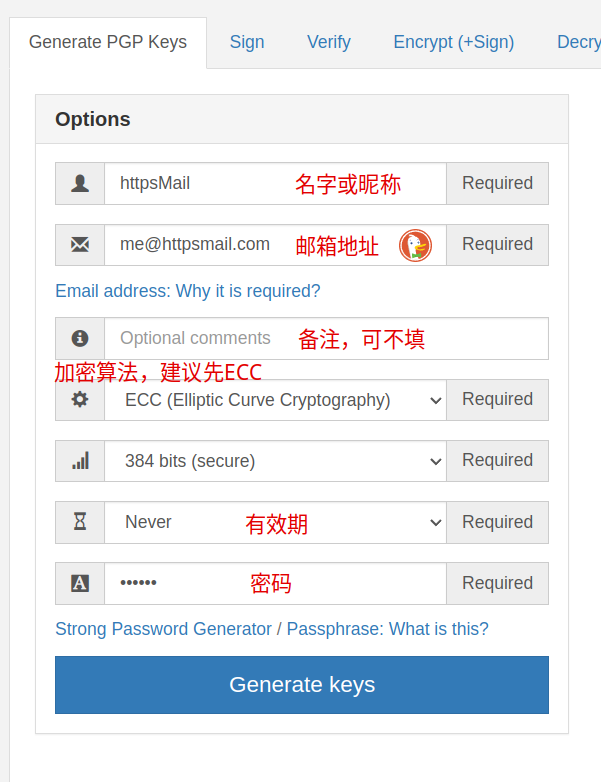The height and width of the screenshot is (782, 601).
Task: Click the letter A icon beside passphrase field
Action: 80,583
